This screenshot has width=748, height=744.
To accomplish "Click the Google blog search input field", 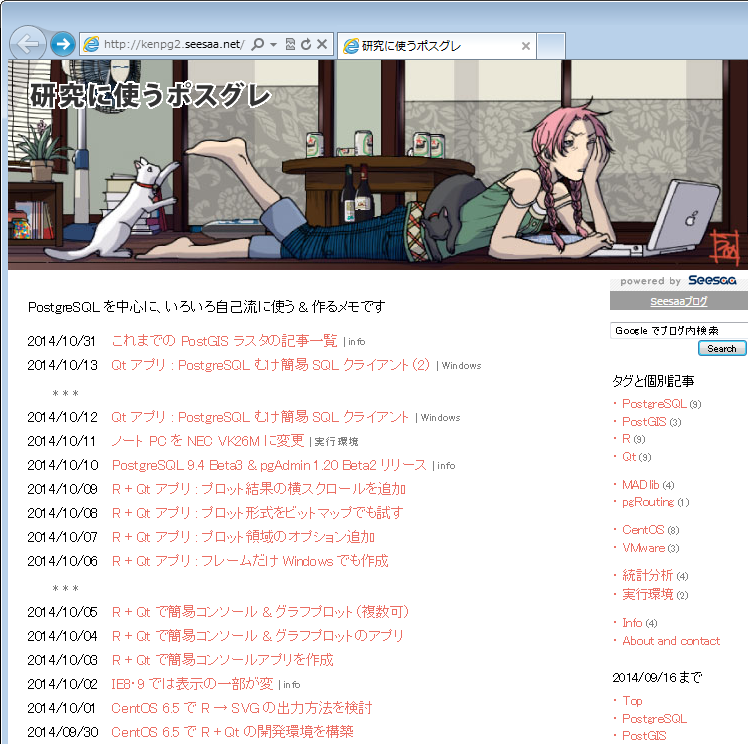I will (x=679, y=330).
